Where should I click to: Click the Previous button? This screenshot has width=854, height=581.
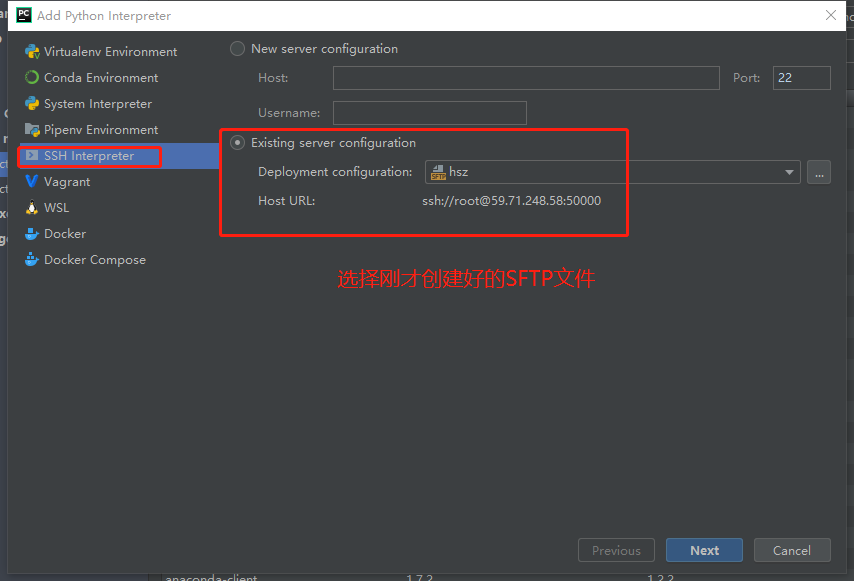click(617, 551)
